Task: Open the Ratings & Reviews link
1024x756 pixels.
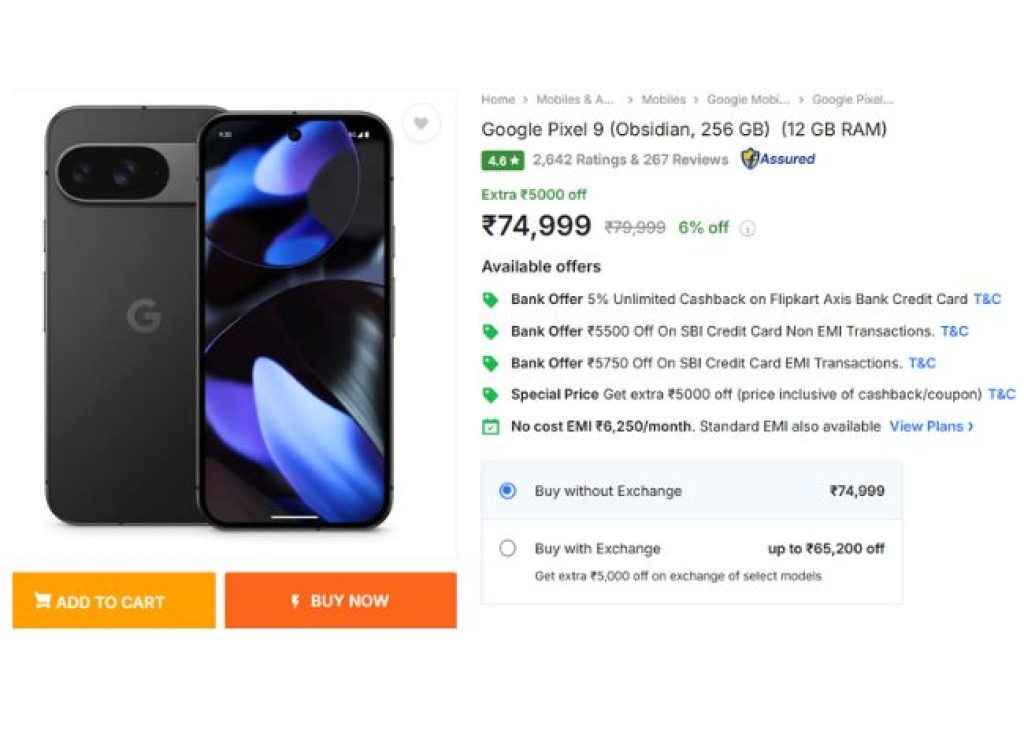Action: point(630,160)
